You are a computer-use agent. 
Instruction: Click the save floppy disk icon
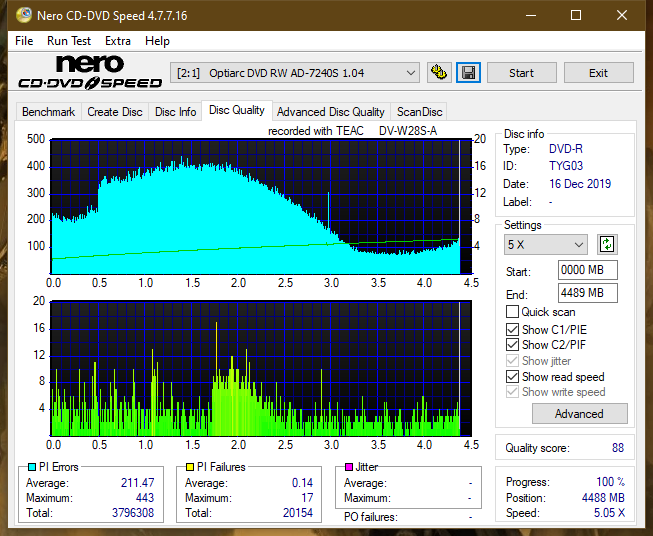point(469,73)
